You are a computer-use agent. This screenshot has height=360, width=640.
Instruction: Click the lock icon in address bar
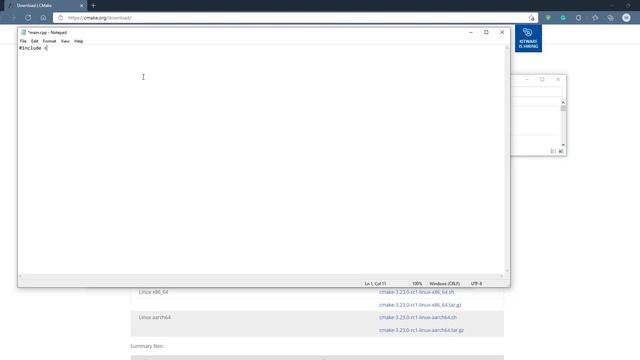point(60,18)
